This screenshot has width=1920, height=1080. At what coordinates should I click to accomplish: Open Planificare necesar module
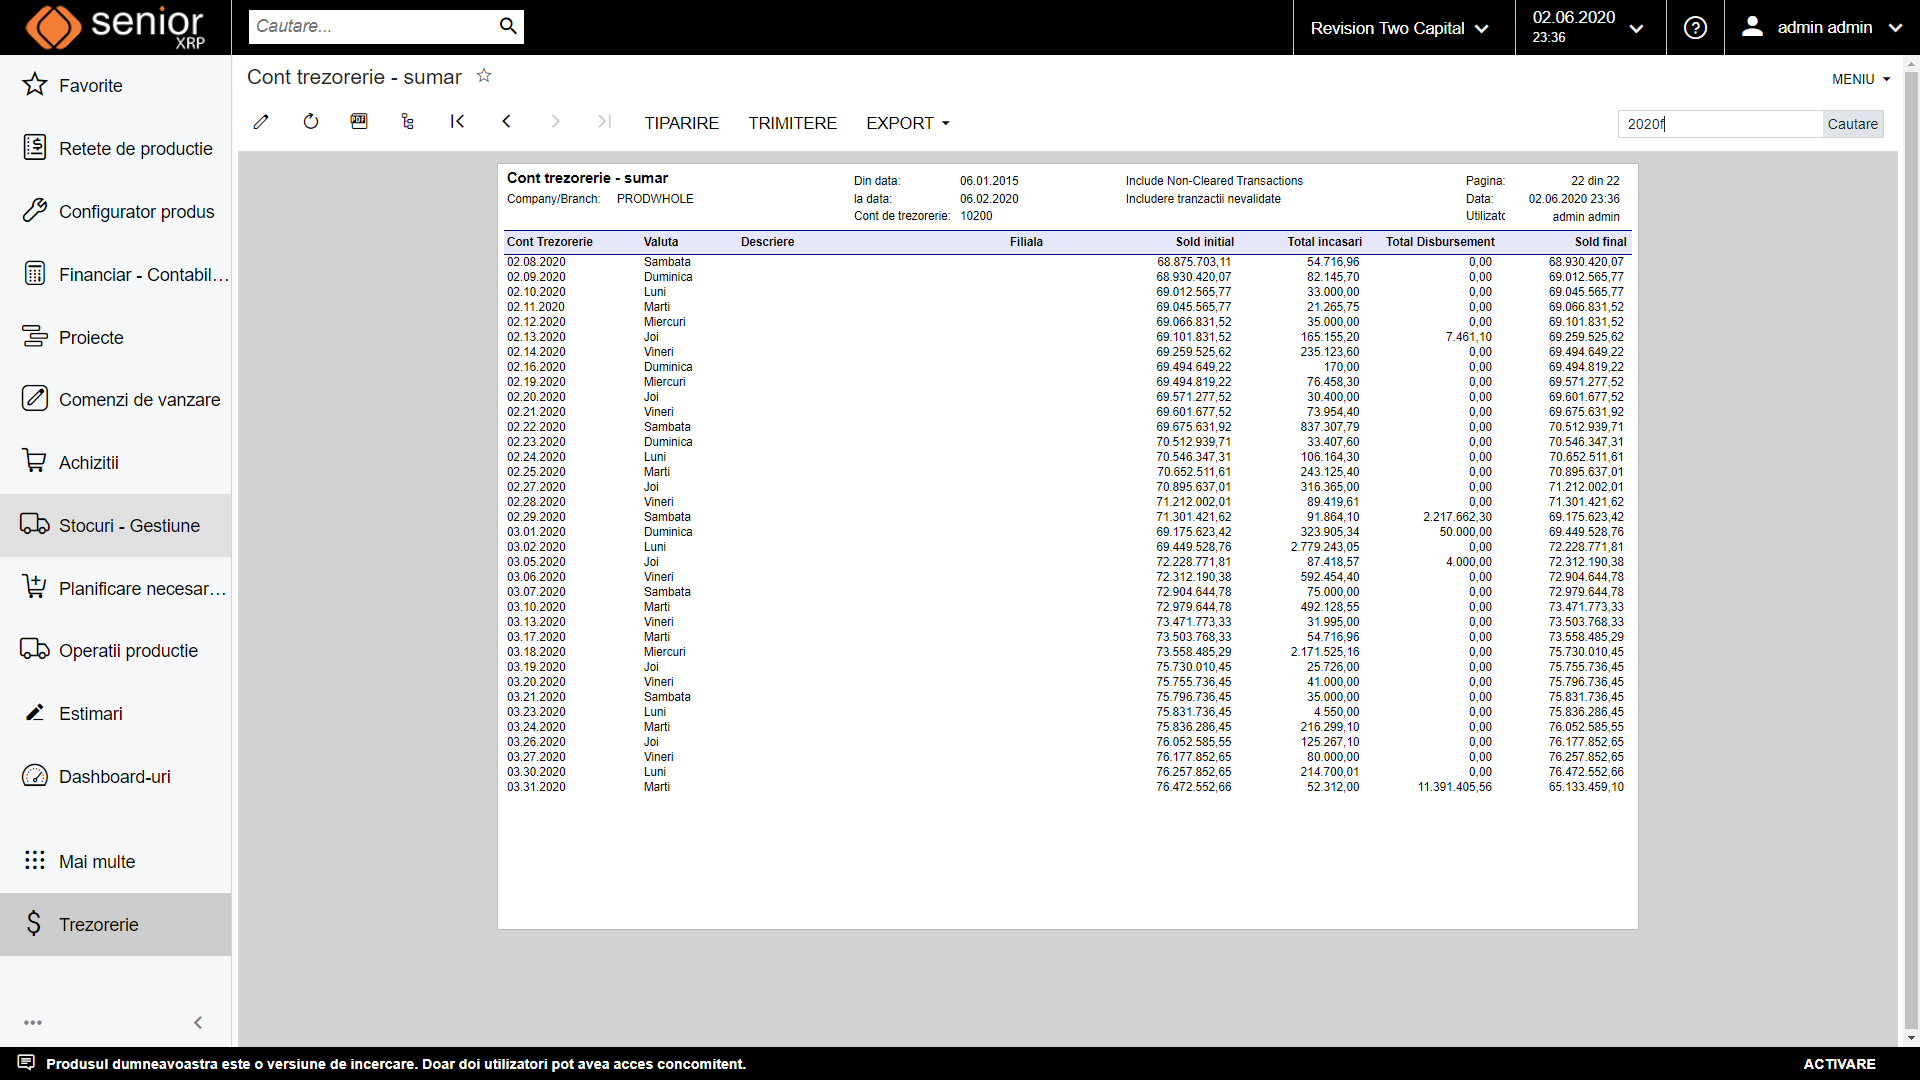tap(116, 589)
